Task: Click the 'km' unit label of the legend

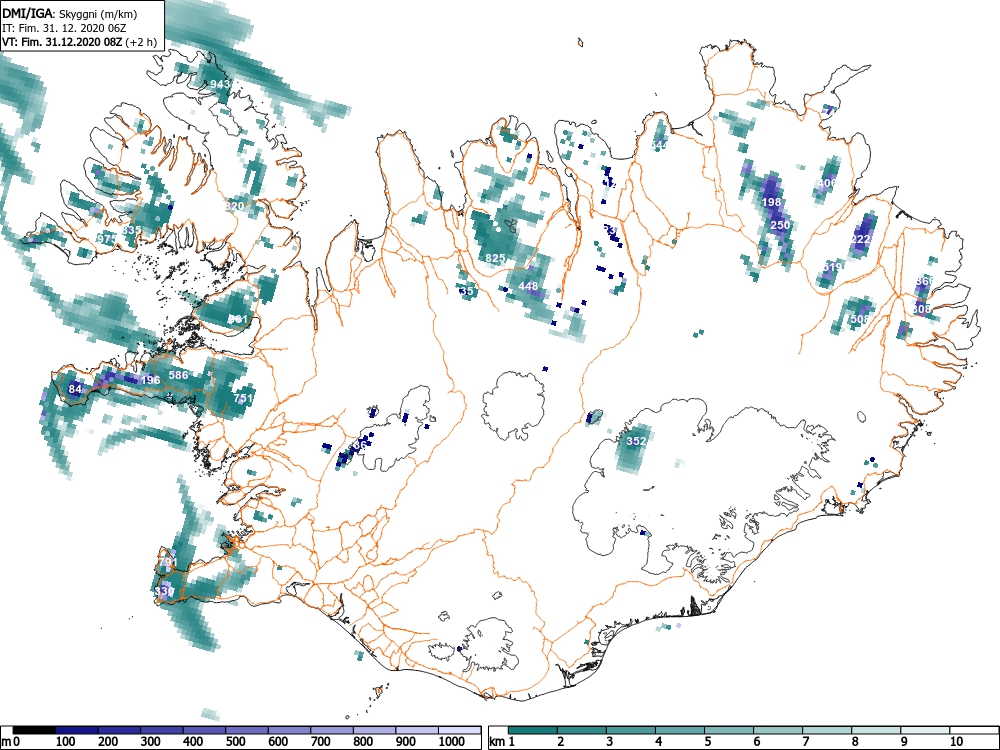Action: tap(497, 742)
